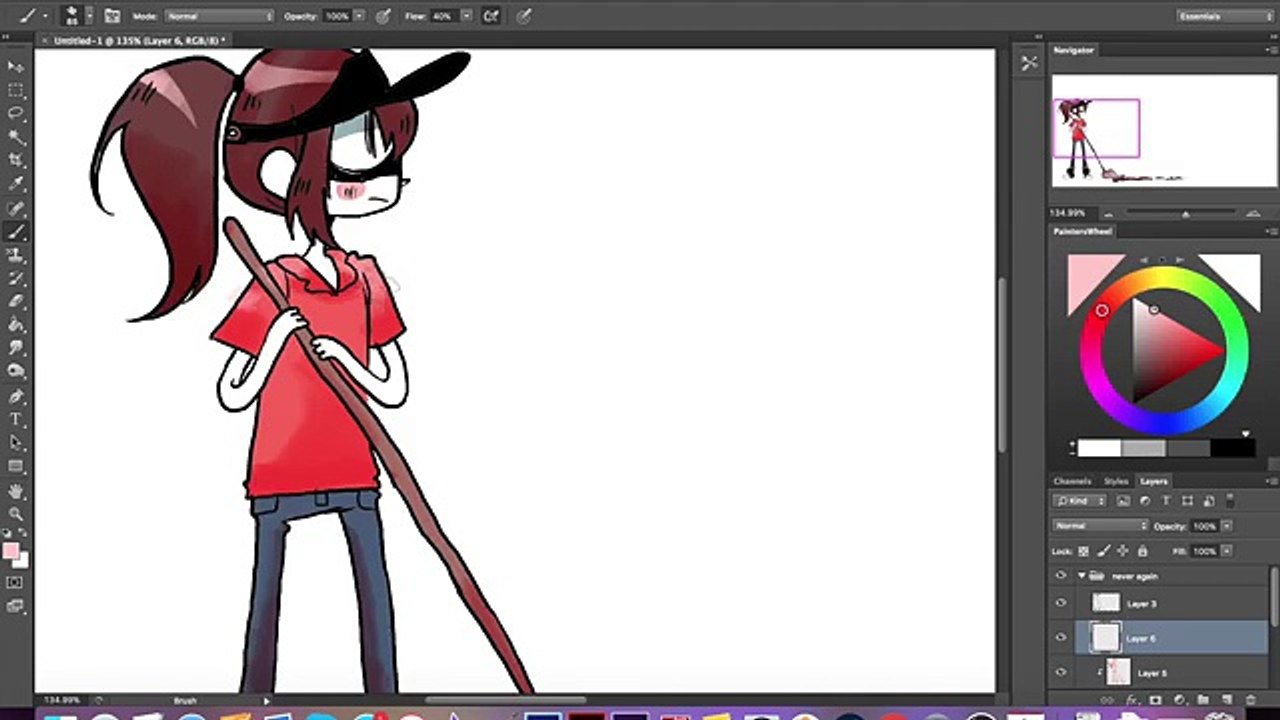This screenshot has width=1280, height=720.
Task: Select the Hand tool
Action: (16, 491)
